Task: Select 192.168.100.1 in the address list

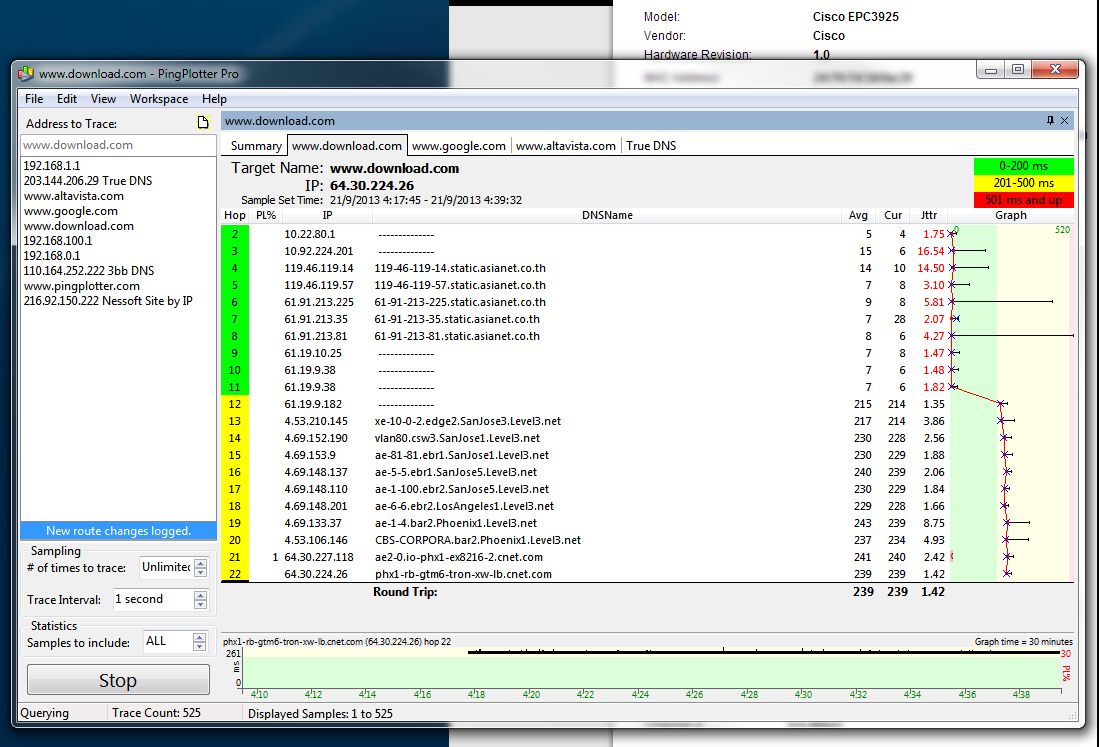Action: tap(57, 240)
